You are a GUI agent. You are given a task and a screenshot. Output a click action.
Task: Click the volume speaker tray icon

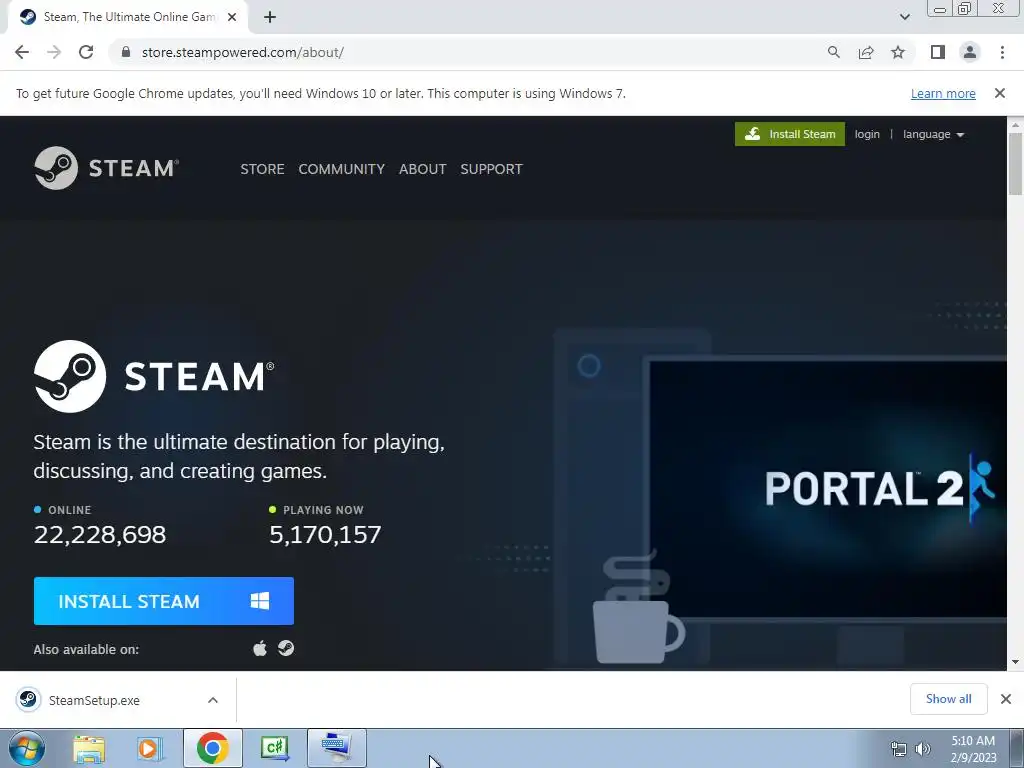coord(923,749)
